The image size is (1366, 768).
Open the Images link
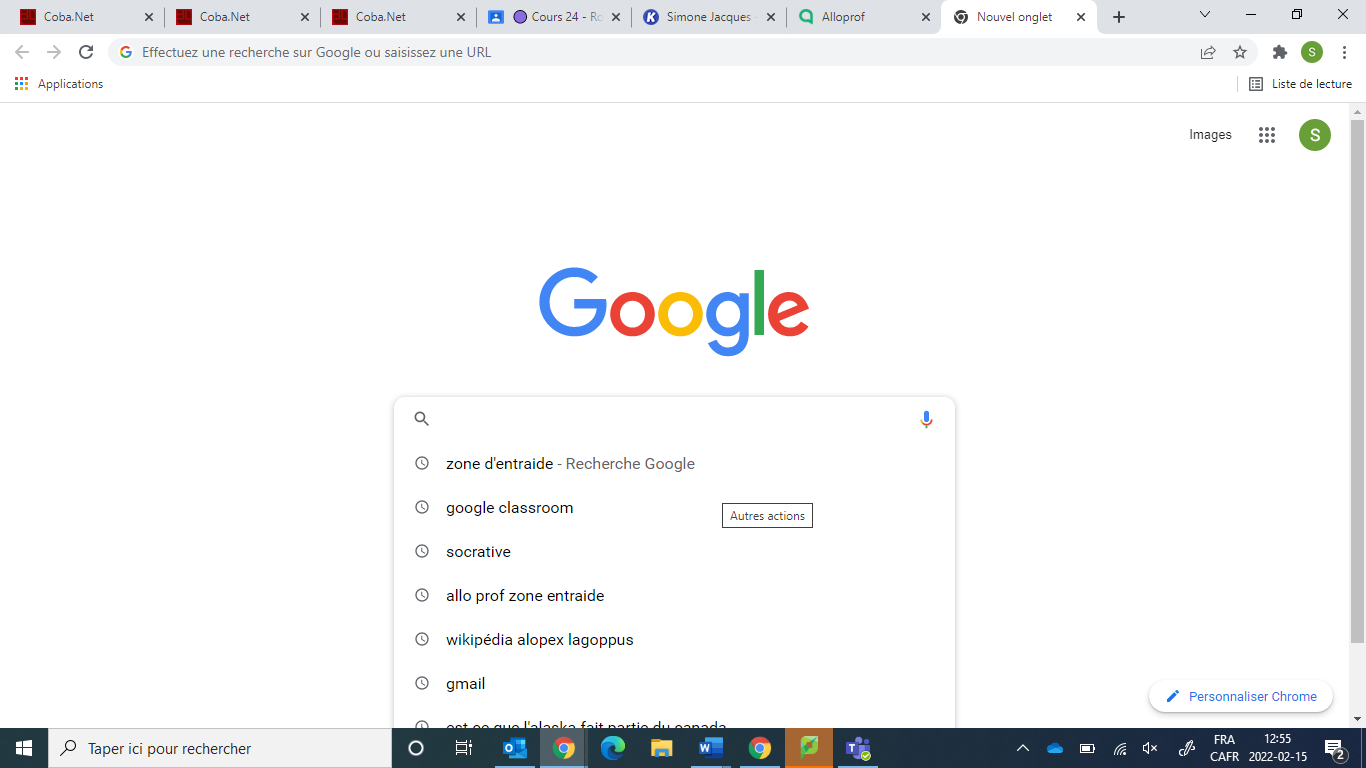pos(1210,135)
